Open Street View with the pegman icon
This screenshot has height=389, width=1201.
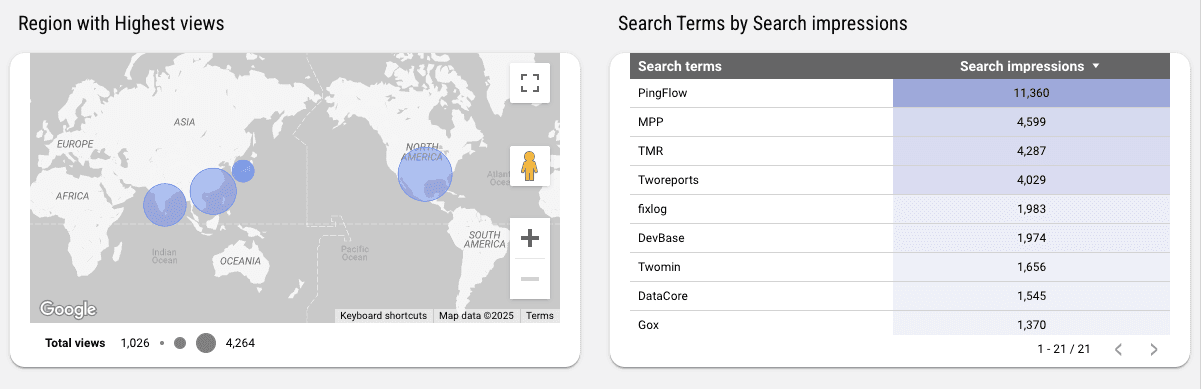(x=530, y=166)
